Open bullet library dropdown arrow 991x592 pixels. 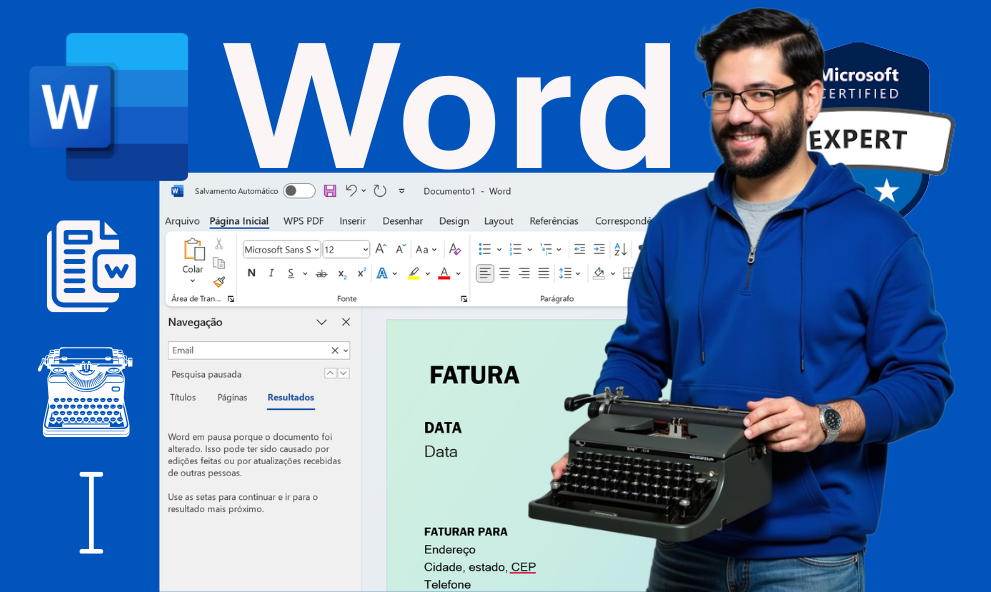click(x=499, y=250)
